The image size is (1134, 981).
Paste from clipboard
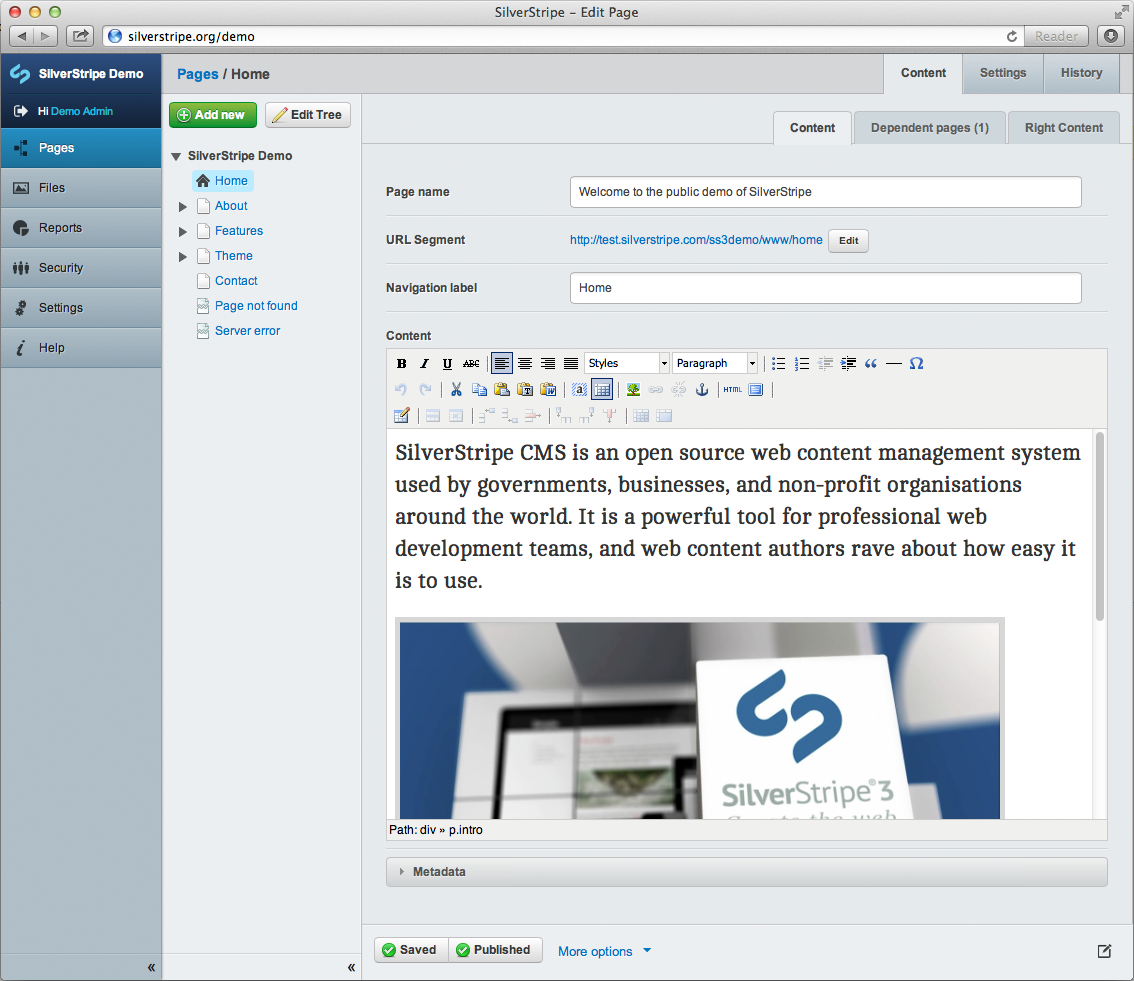pyautogui.click(x=502, y=390)
